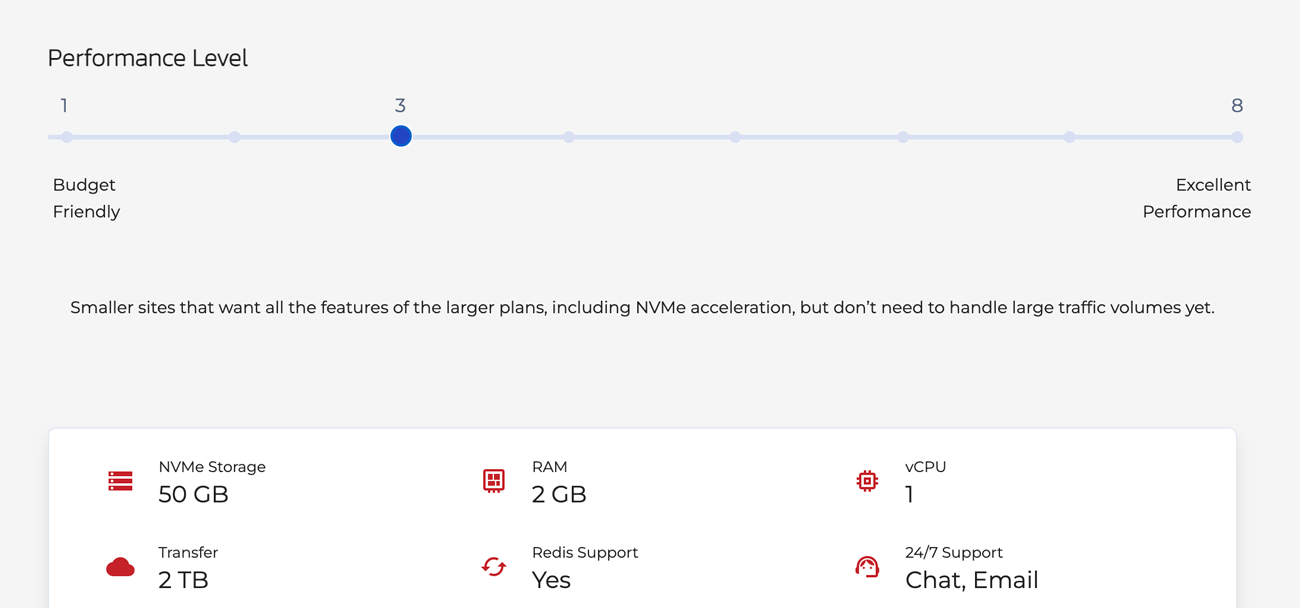
Task: Click the Chat, Email support value
Action: pos(971,580)
